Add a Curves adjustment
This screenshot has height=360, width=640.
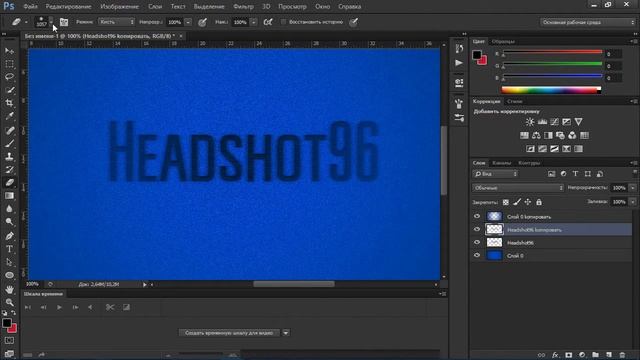point(554,122)
